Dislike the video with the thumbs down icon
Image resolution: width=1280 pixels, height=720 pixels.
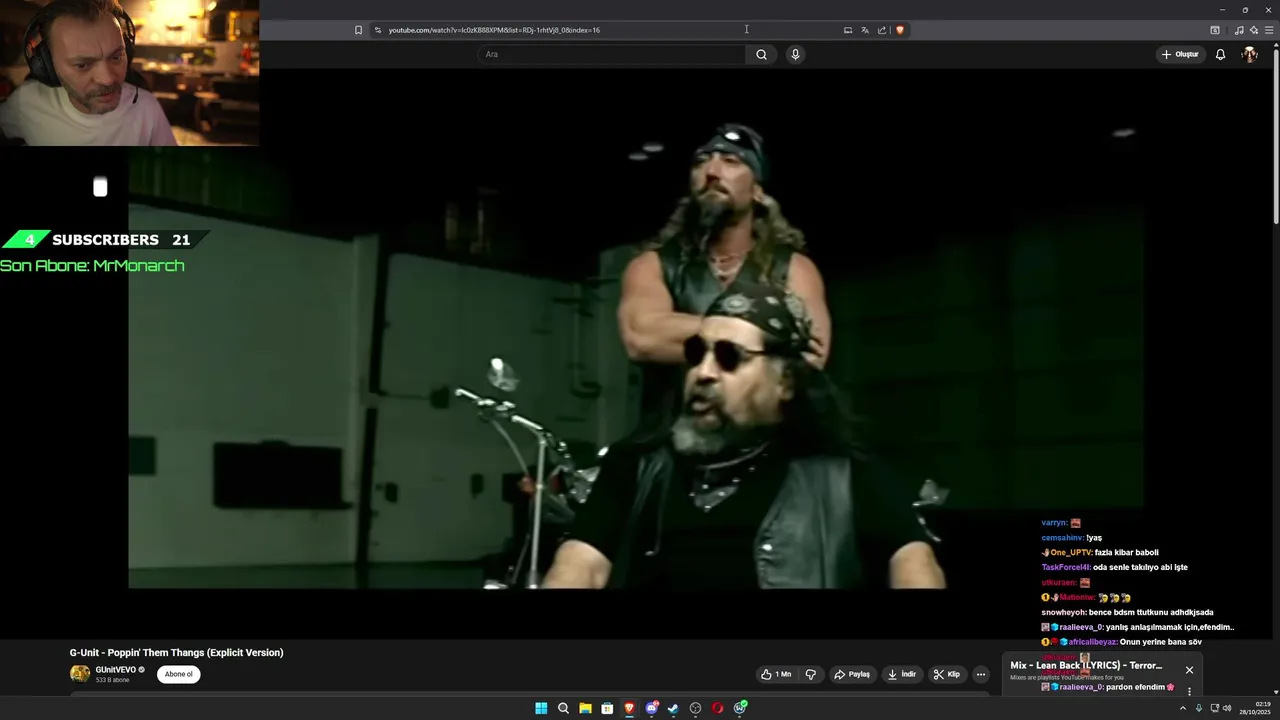click(x=811, y=674)
